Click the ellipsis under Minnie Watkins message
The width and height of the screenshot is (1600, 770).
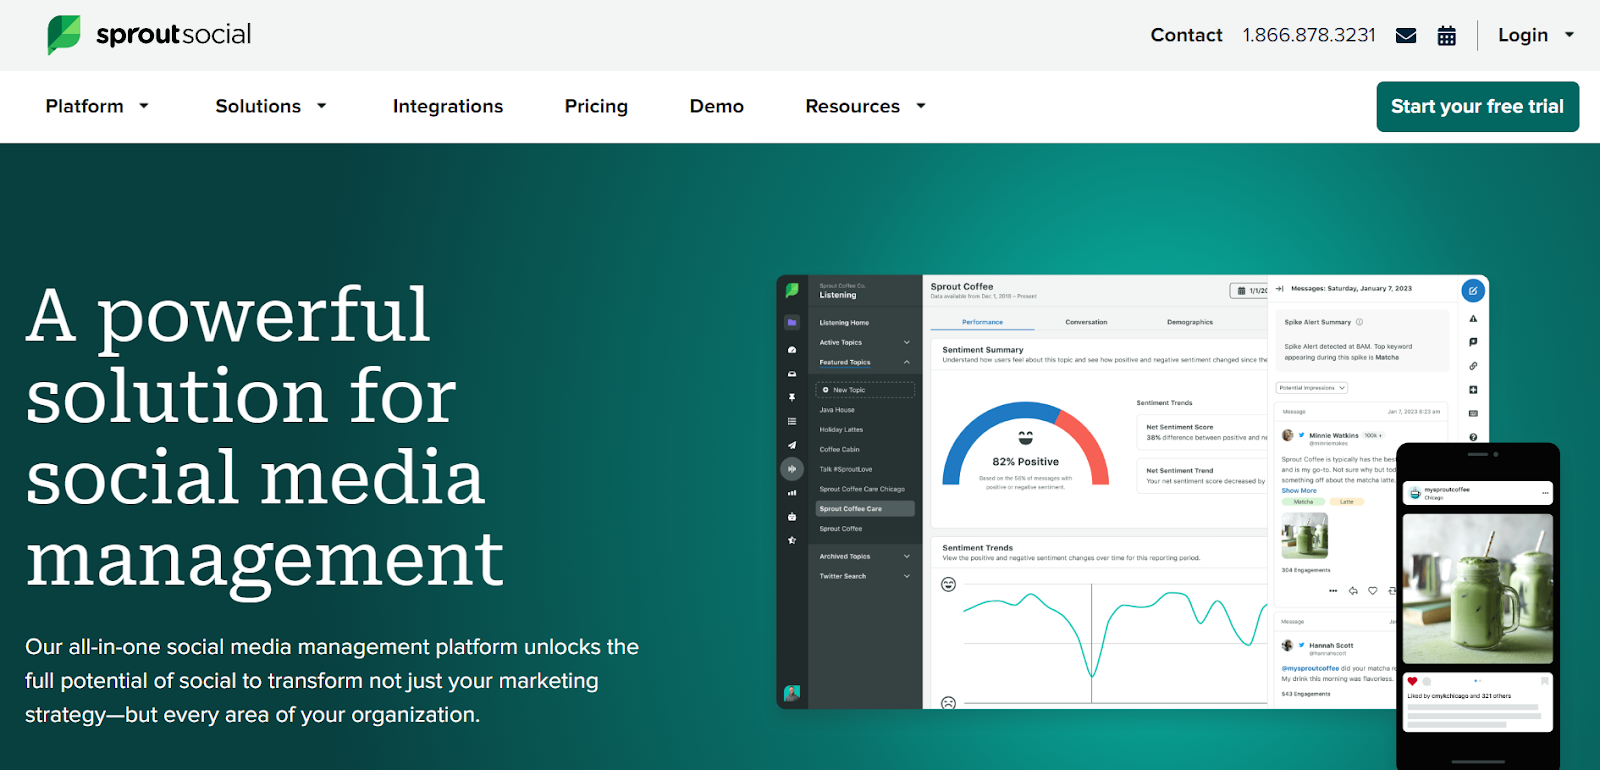[x=1333, y=591]
